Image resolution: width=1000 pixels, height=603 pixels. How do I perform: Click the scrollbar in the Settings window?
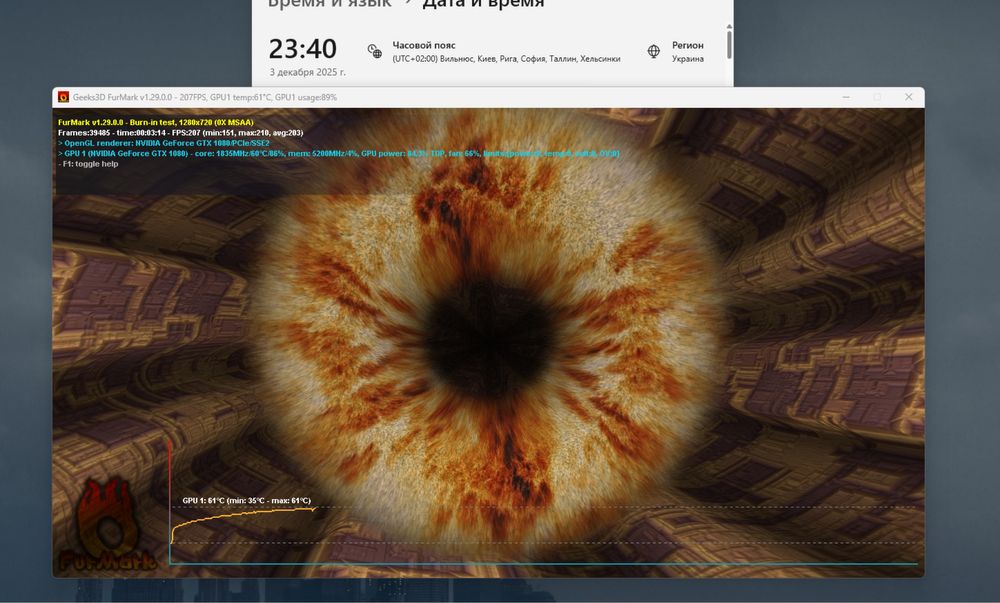coord(729,45)
